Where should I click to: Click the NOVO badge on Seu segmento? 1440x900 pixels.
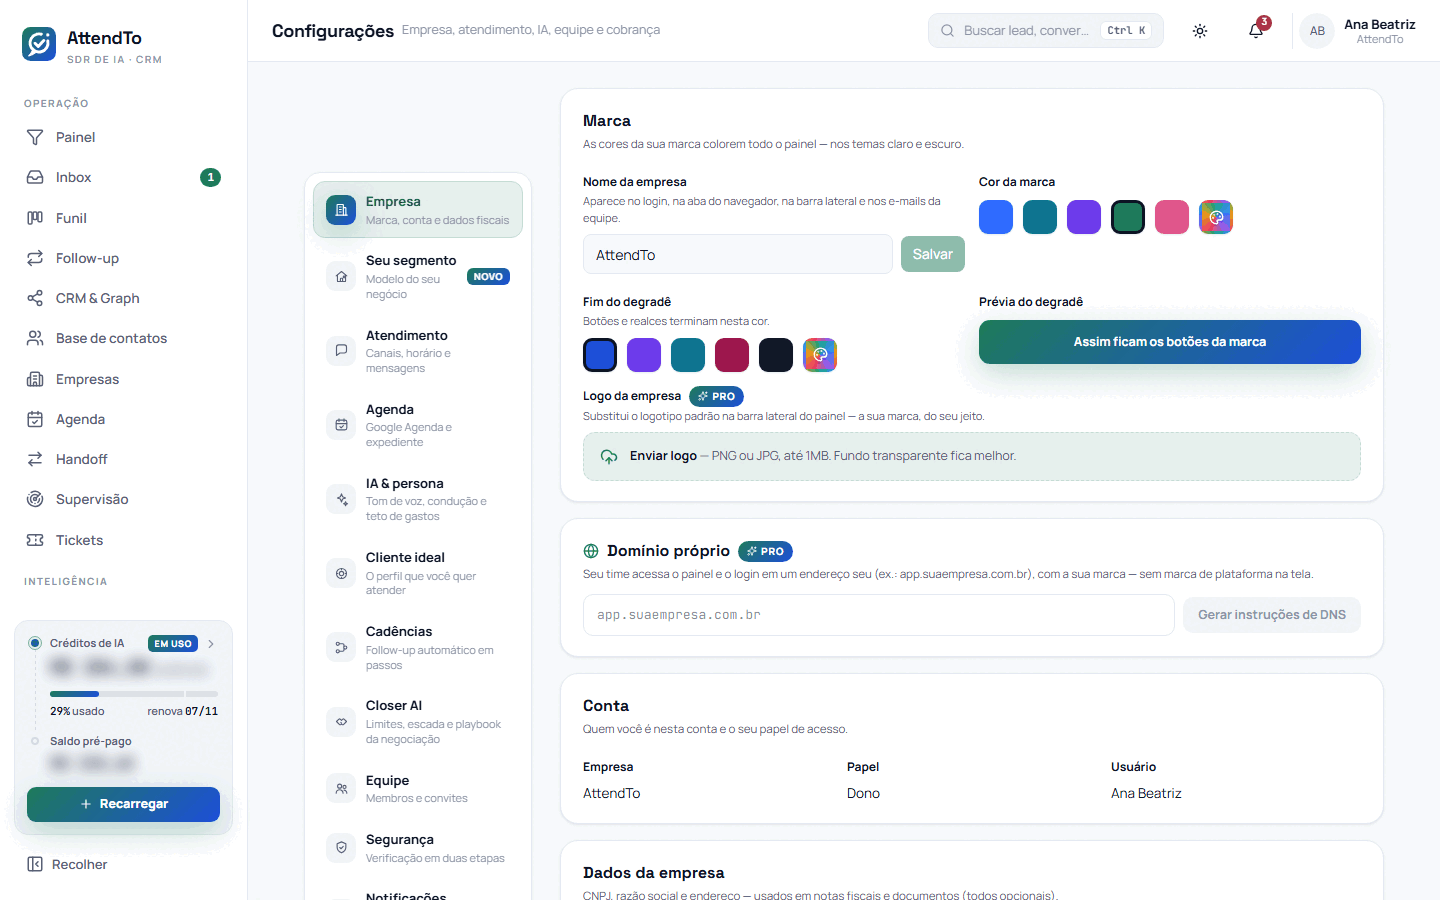point(488,277)
